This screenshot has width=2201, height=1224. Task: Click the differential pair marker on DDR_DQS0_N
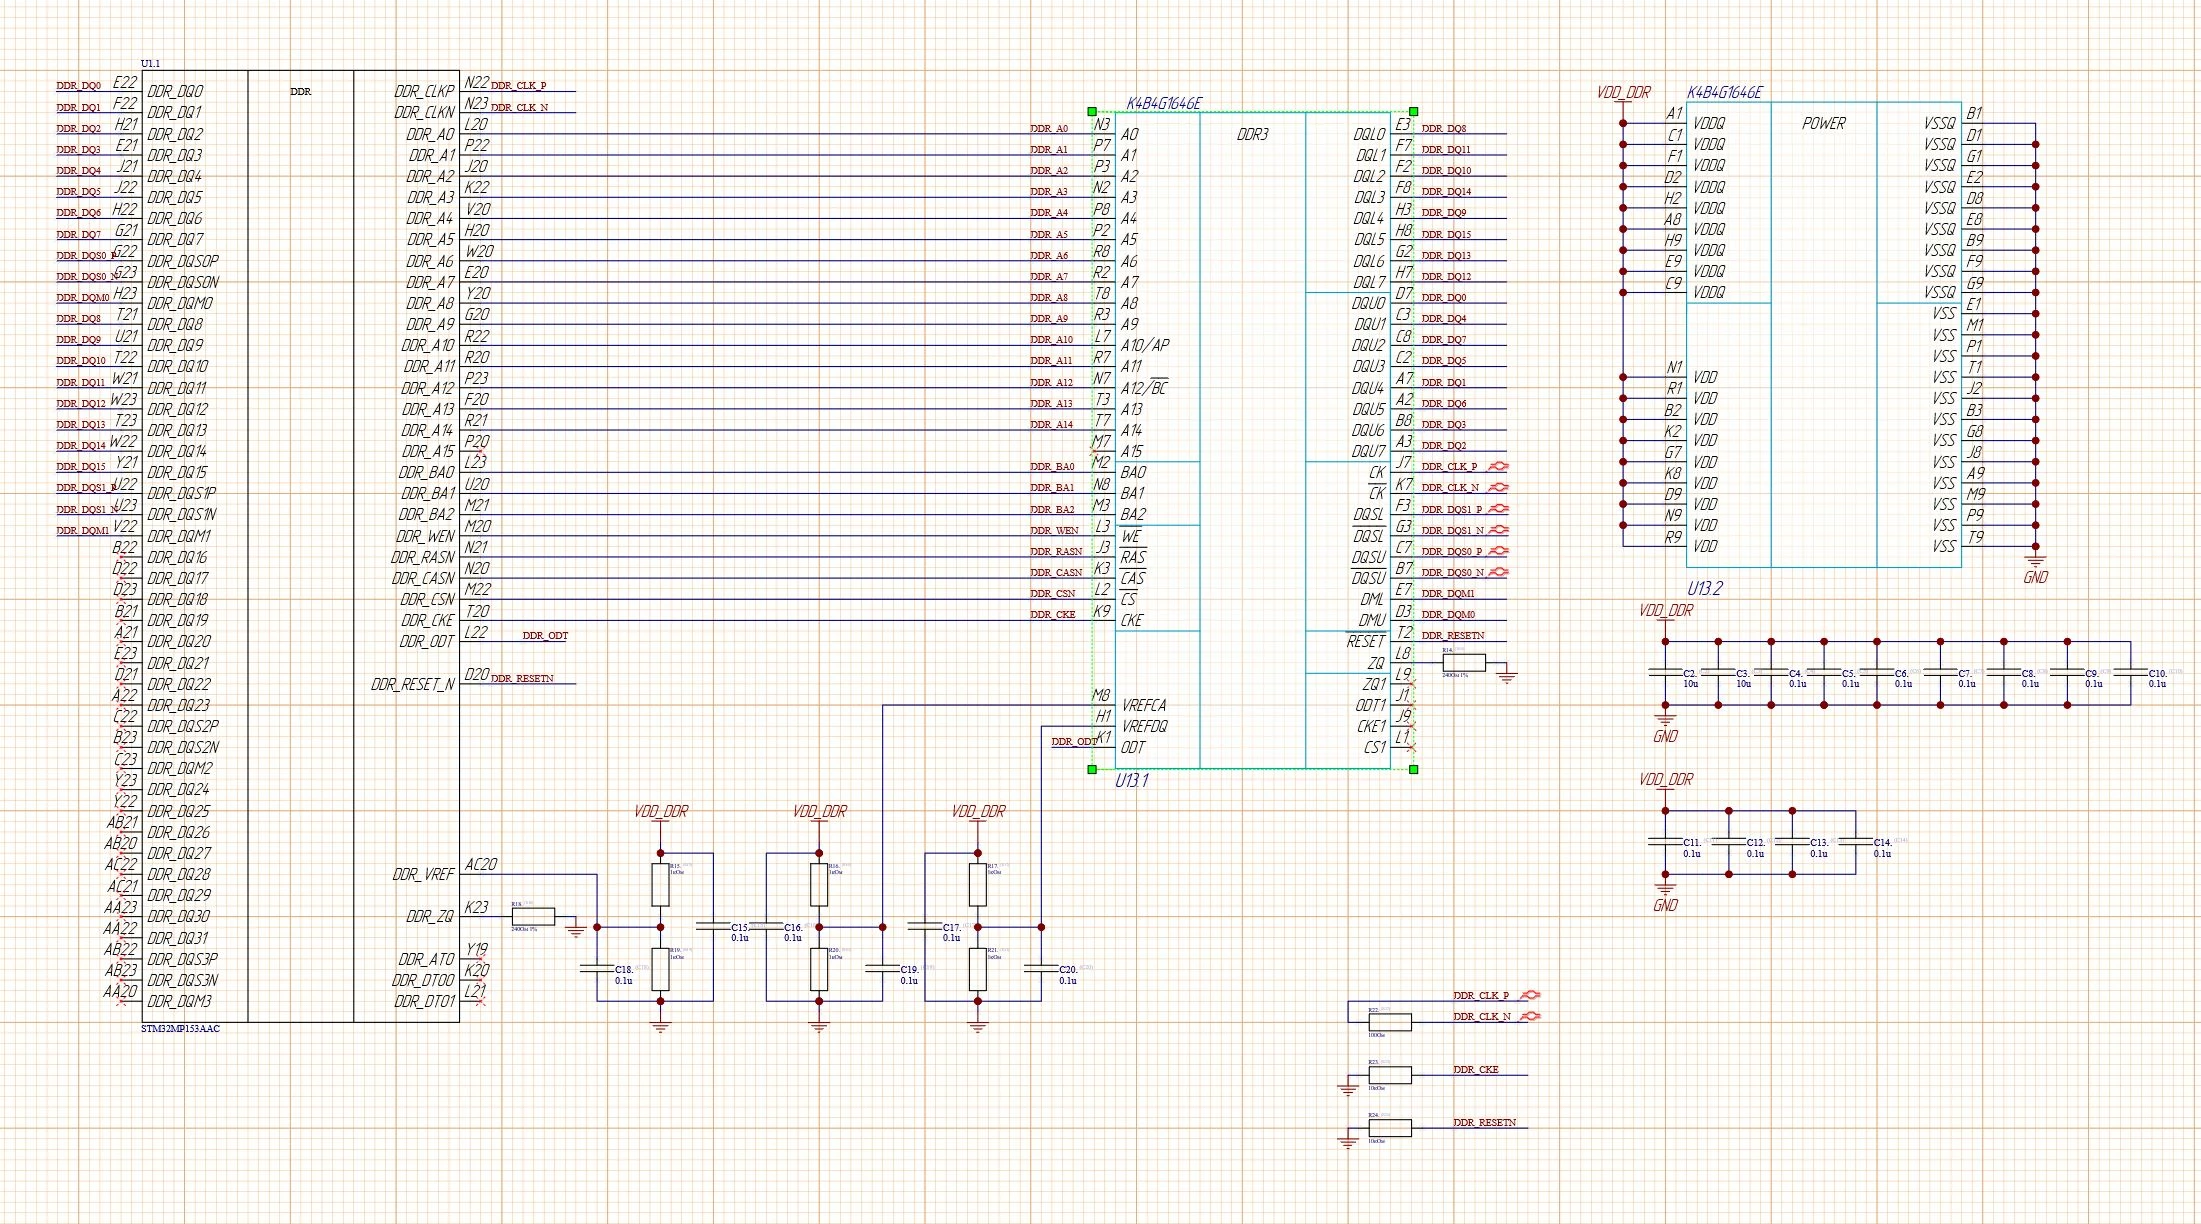[x=1498, y=572]
